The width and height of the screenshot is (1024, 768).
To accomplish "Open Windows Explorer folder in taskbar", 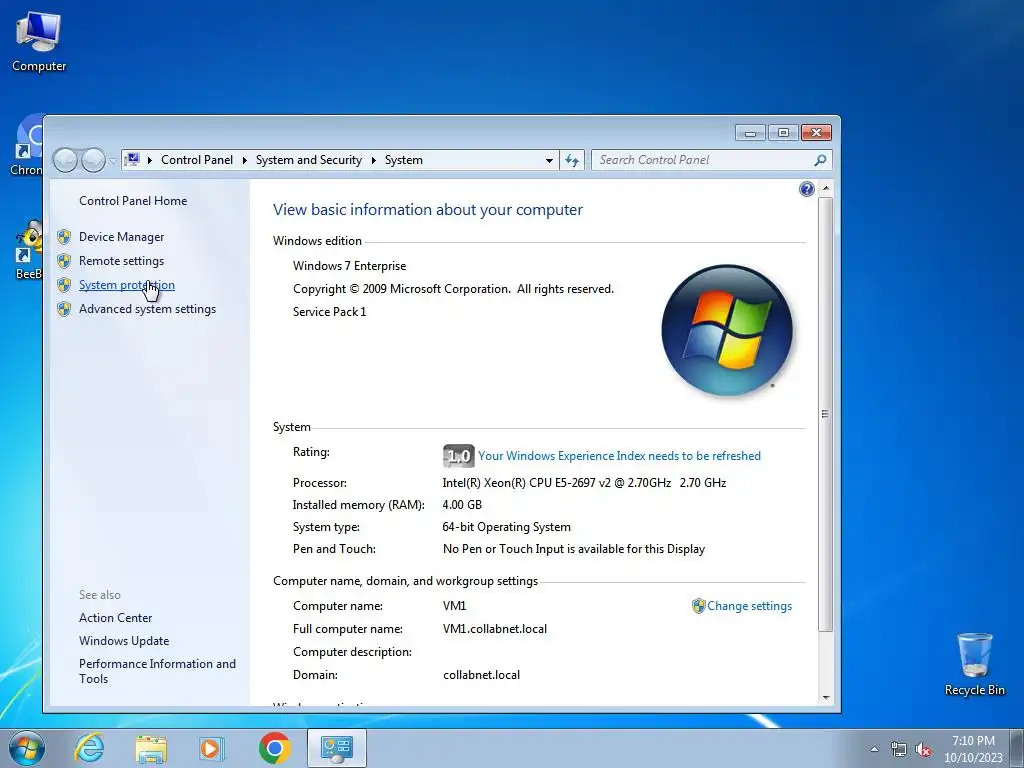I will [x=151, y=748].
